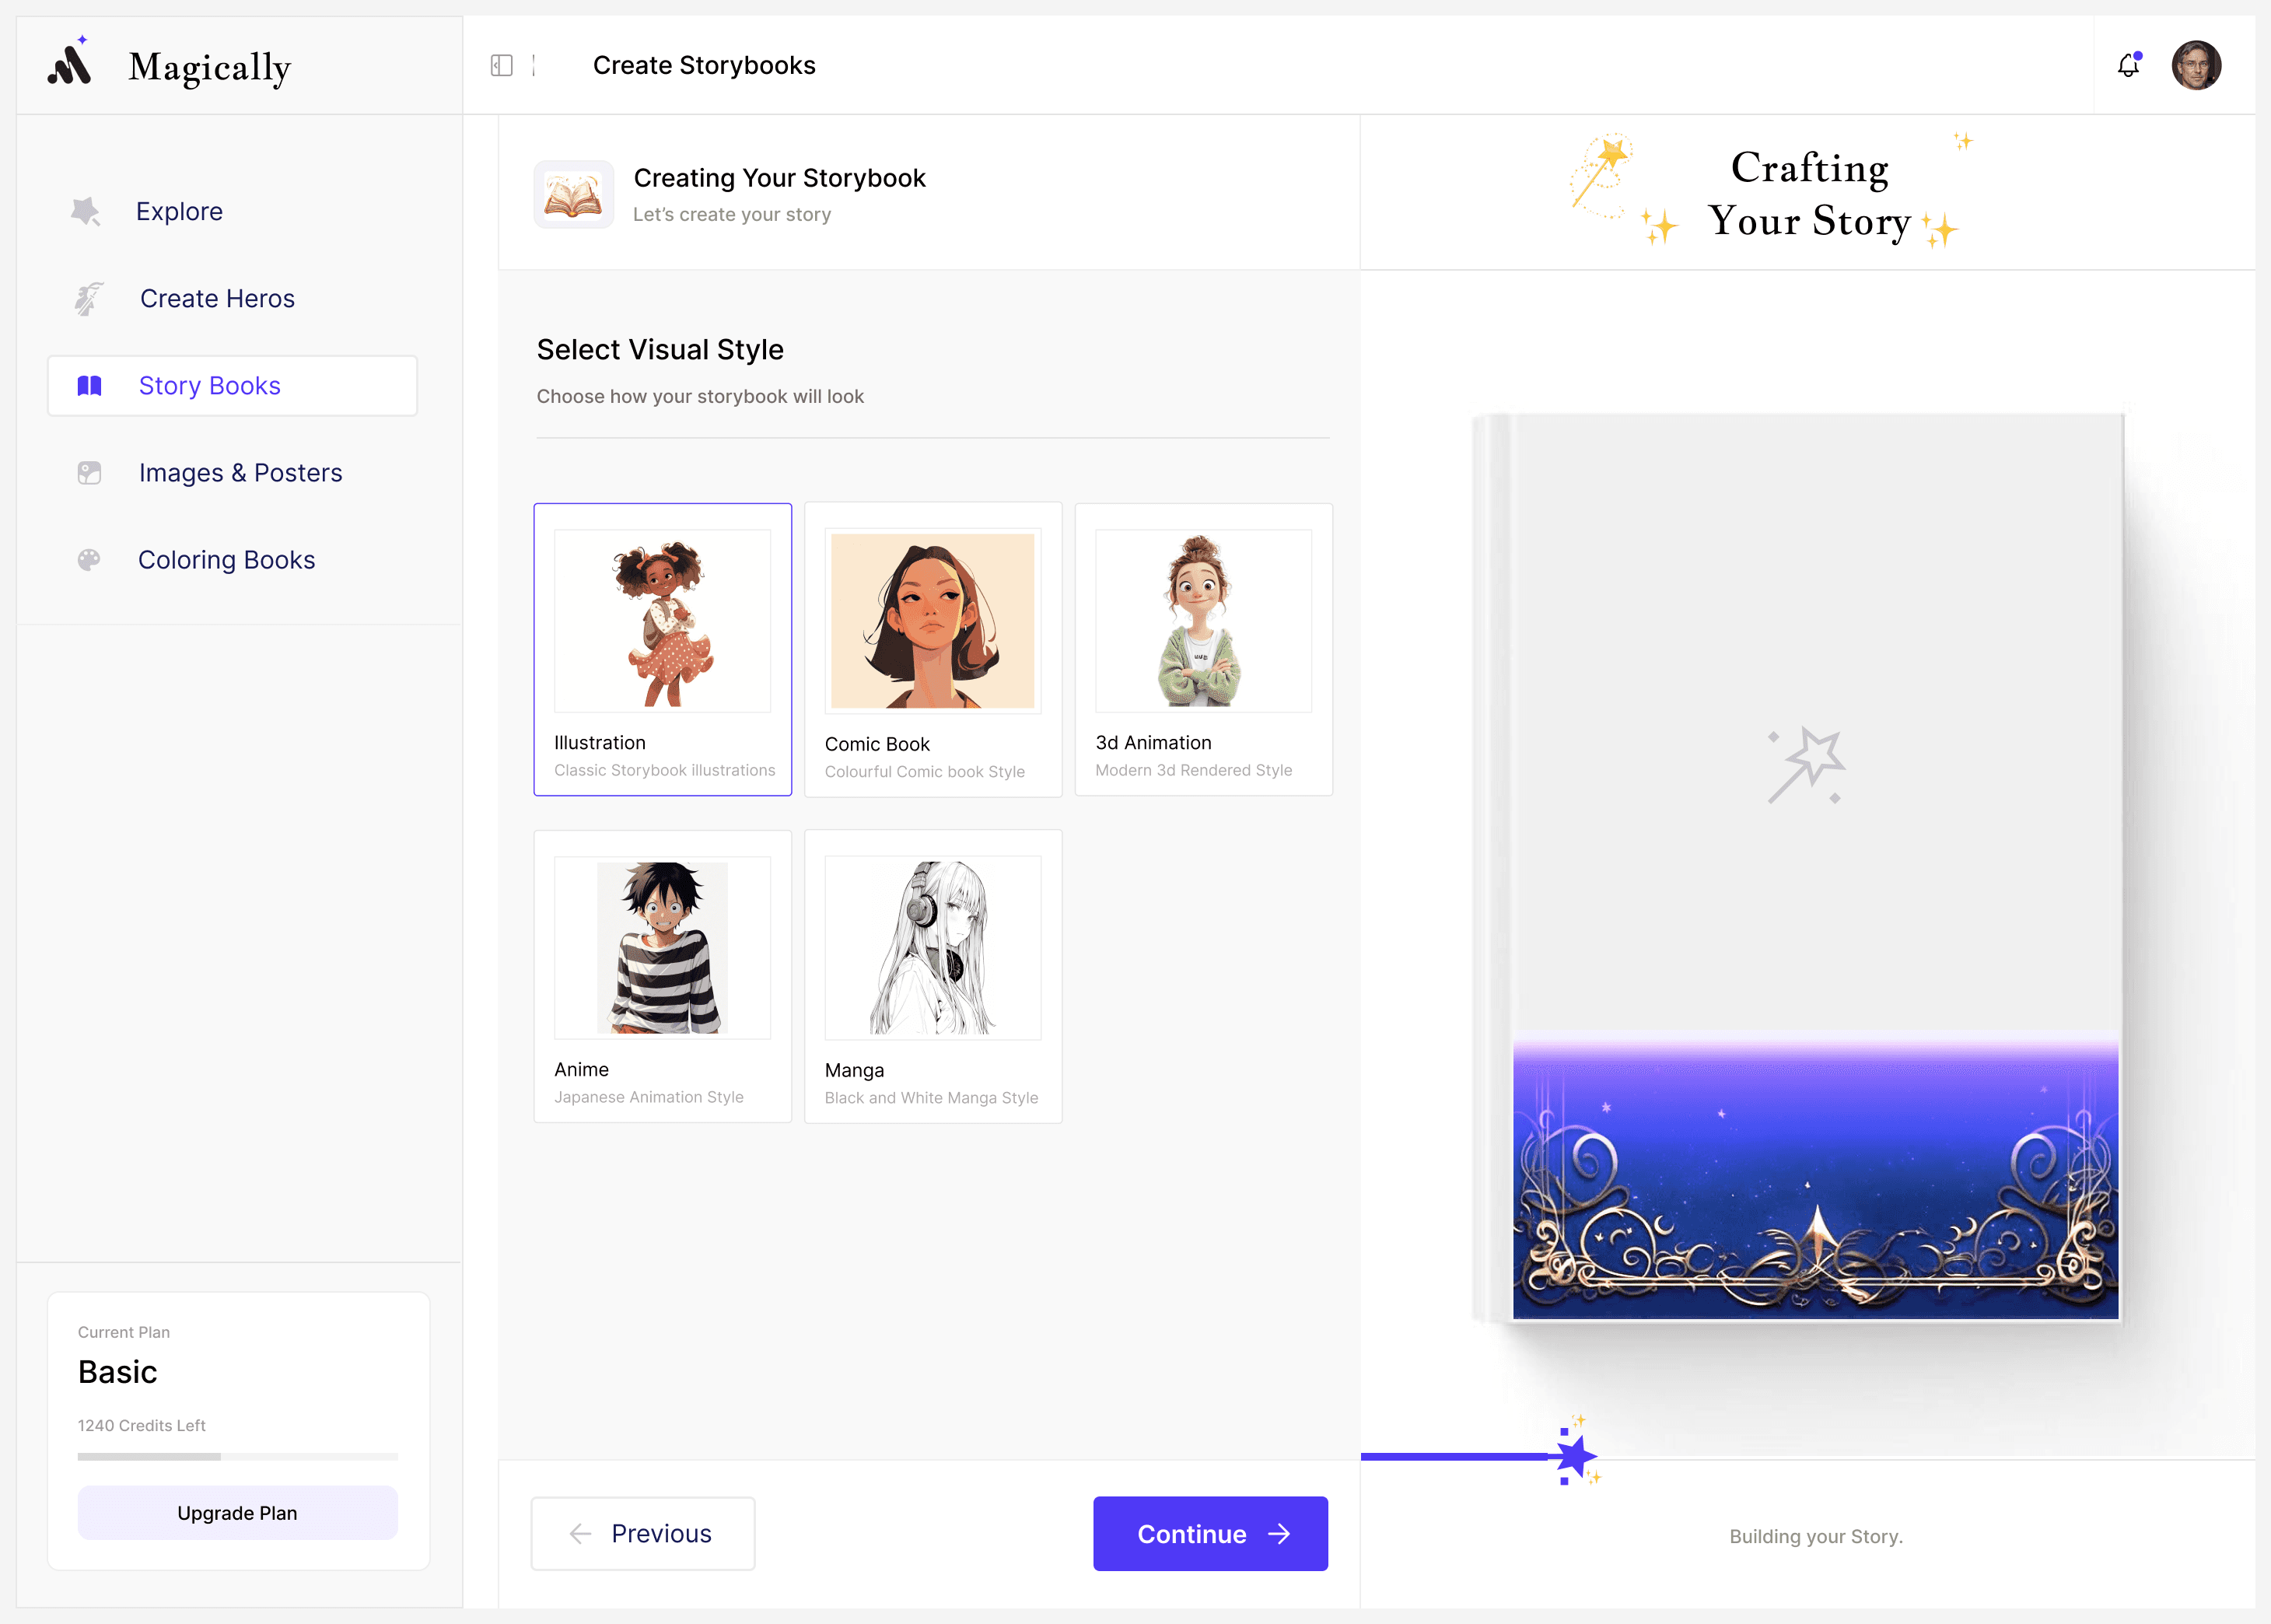2271x1624 pixels.
Task: Pick the Anime style card
Action: click(662, 976)
